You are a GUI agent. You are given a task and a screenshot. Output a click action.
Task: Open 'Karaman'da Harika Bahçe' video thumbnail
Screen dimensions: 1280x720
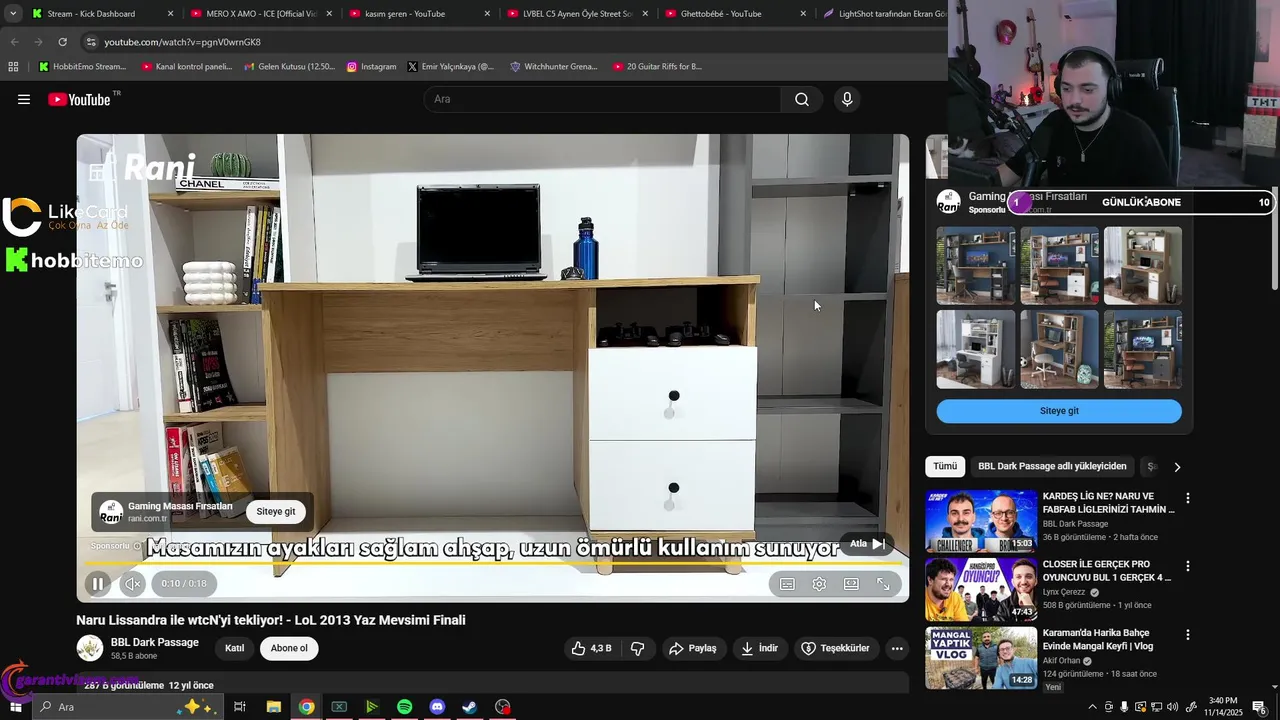982,658
